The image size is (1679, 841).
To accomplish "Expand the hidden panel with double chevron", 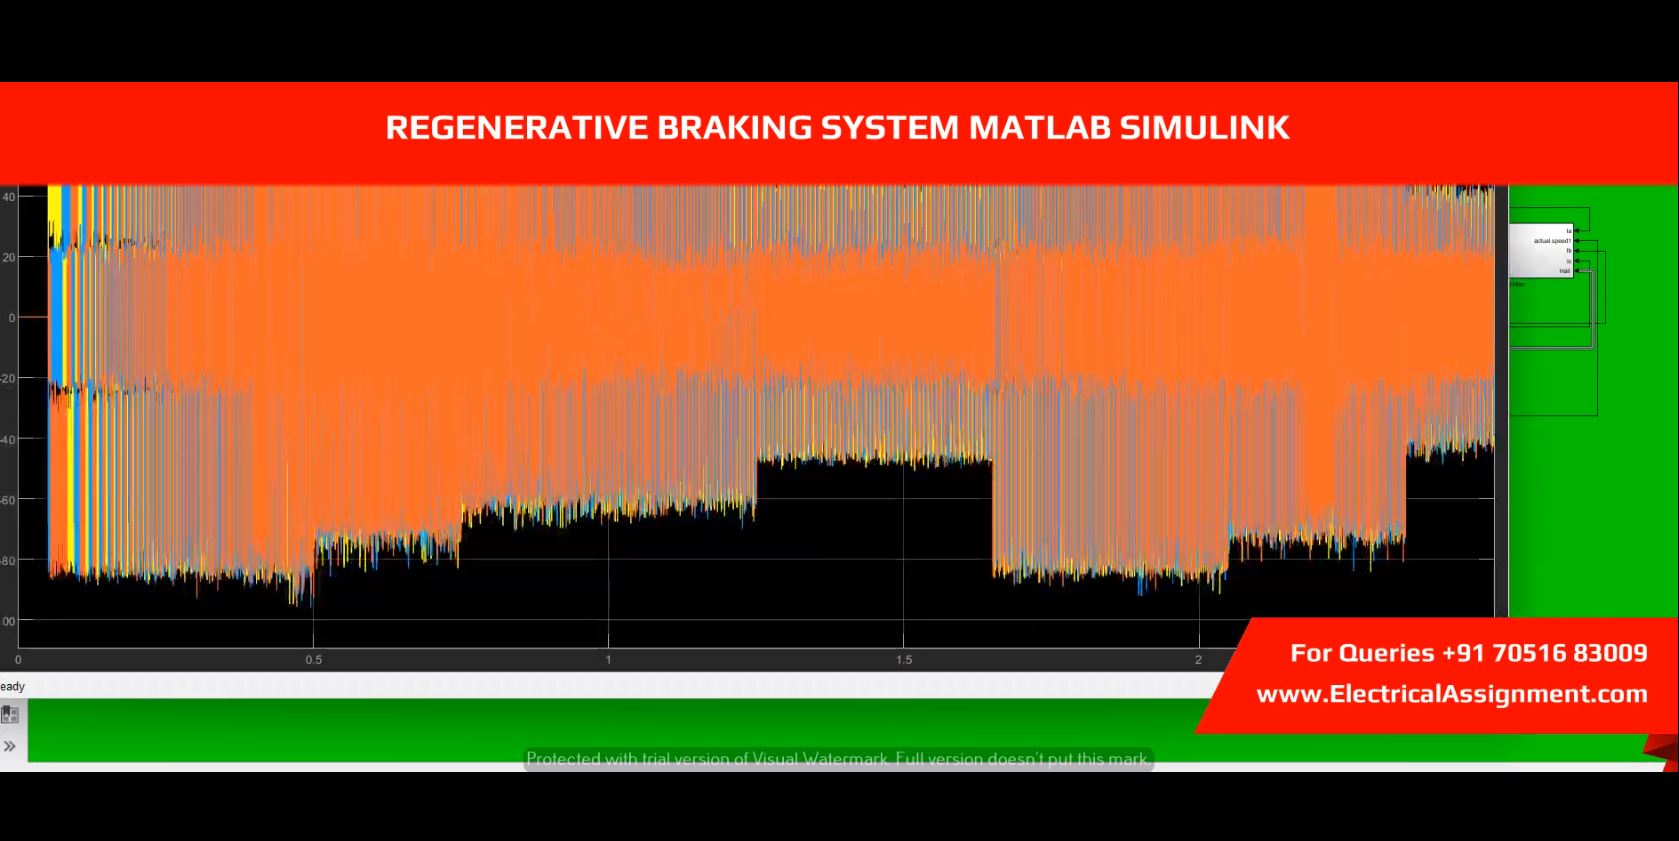I will pos(9,746).
